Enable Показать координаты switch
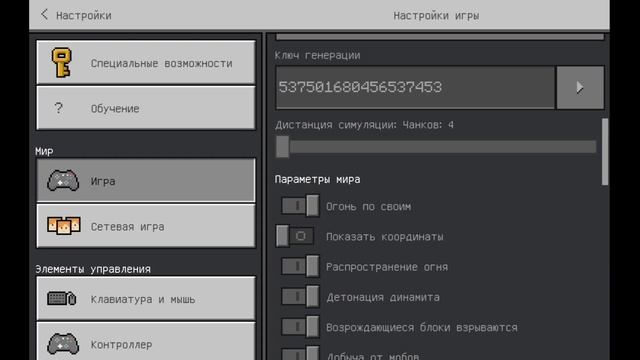The height and width of the screenshot is (360, 640). click(x=295, y=236)
